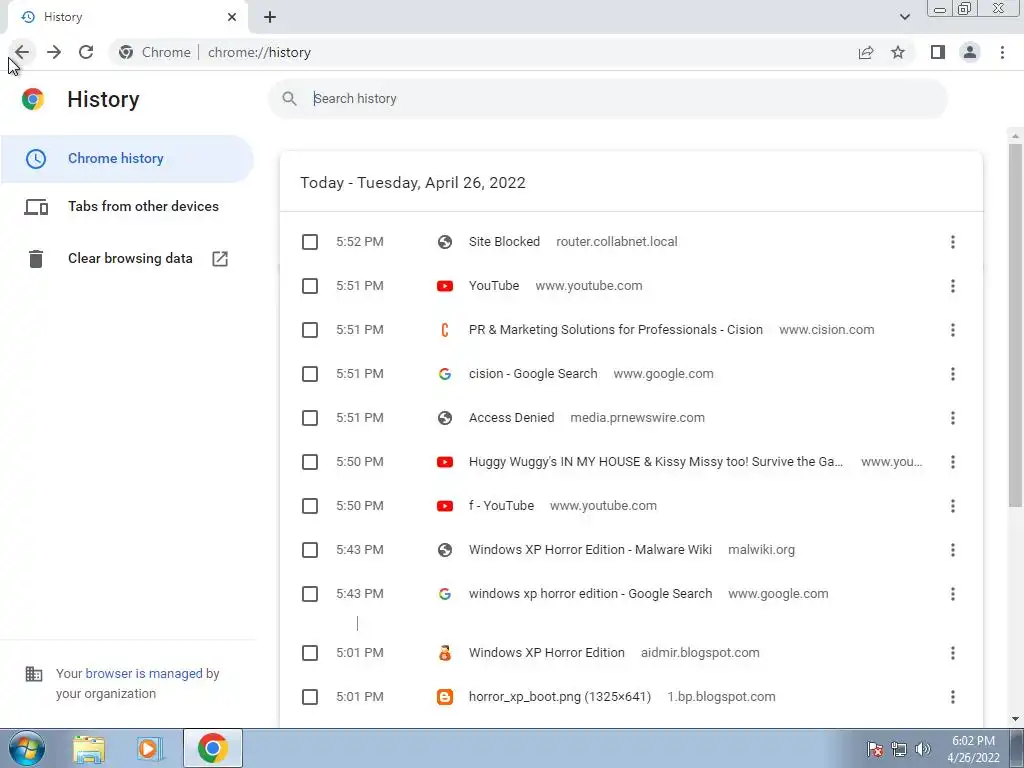Screen dimensions: 1024x768
Task: Select Chrome history in sidebar
Action: pos(127,159)
